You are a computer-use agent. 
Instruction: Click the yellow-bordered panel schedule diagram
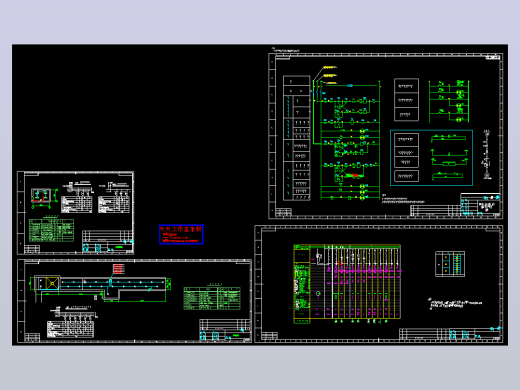tap(347, 284)
